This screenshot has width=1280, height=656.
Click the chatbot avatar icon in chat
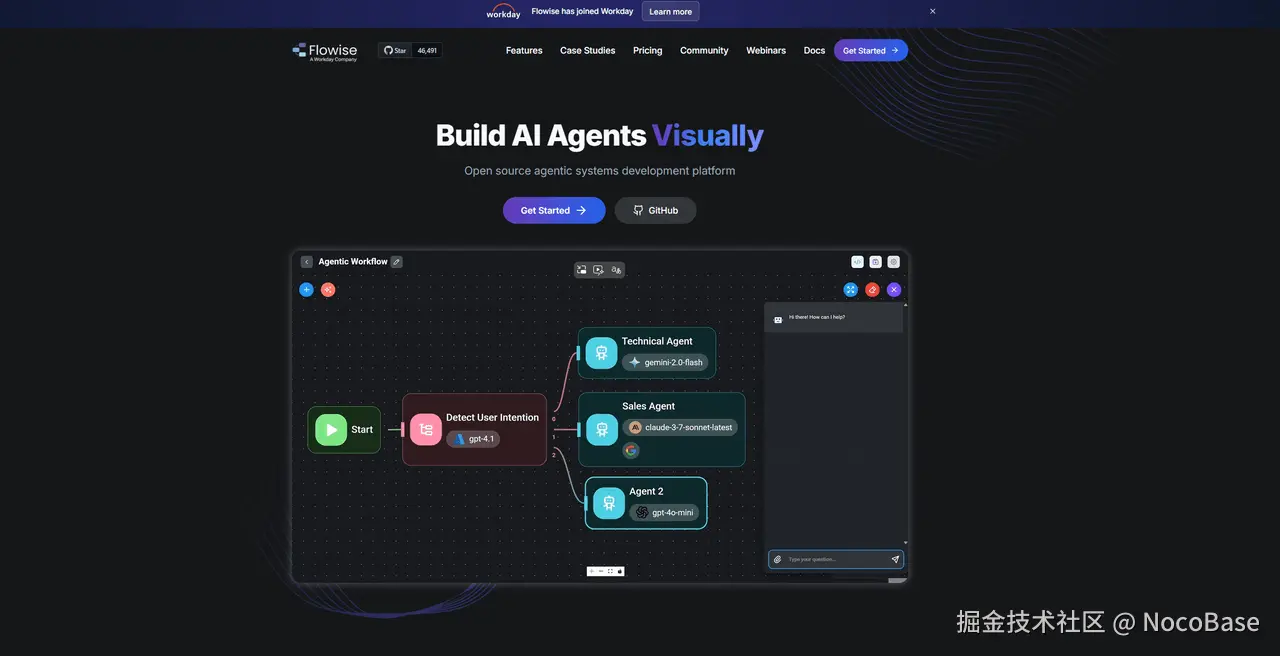[778, 320]
